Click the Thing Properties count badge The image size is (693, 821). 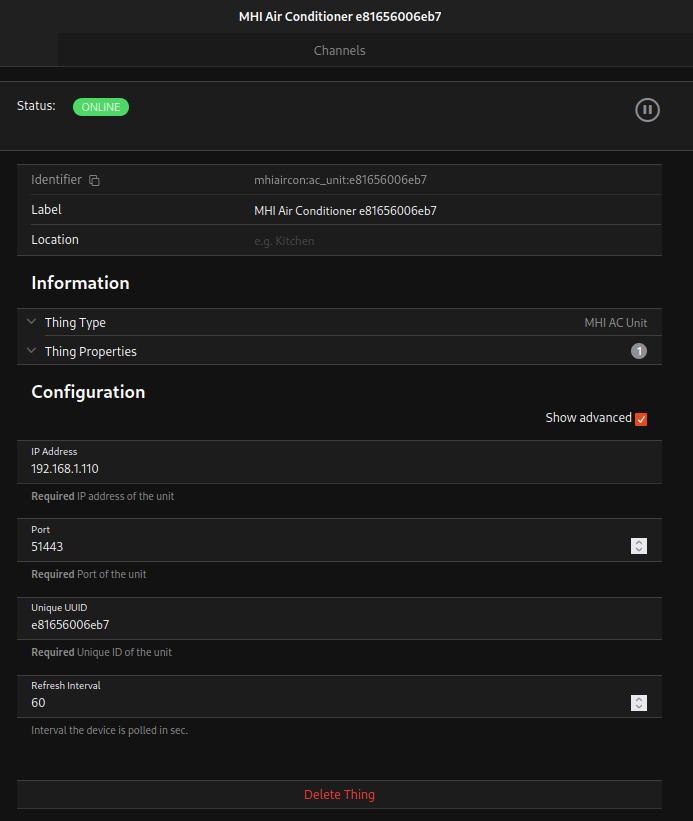point(638,351)
